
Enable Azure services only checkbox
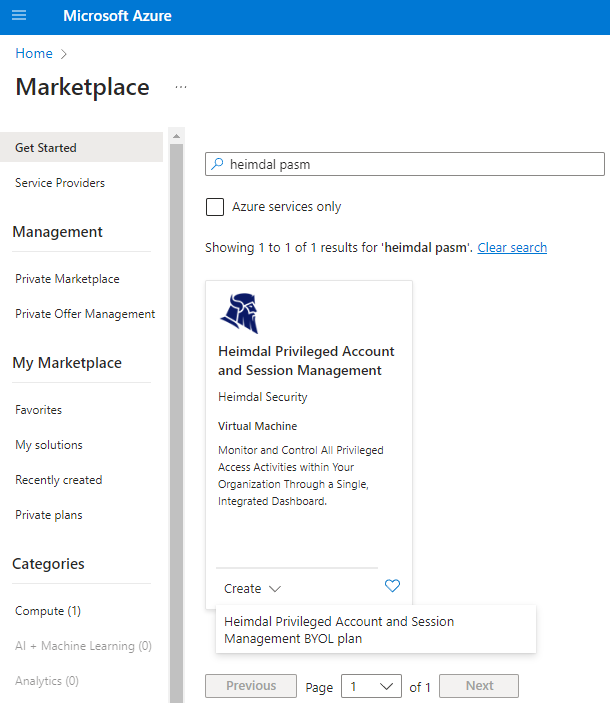(x=215, y=207)
